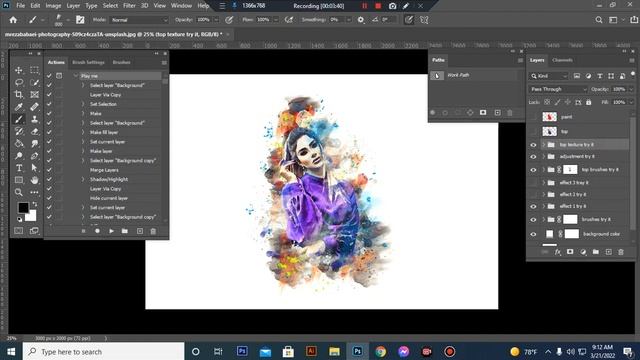640x360 pixels.
Task: Open the background white color swatch
Action: coord(32,216)
